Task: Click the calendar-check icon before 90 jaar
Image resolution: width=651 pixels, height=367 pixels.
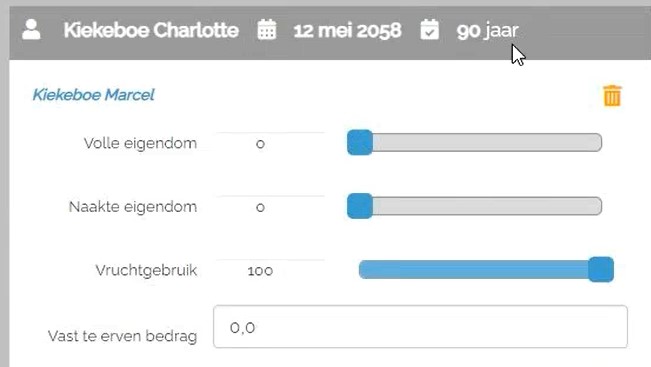Action: click(x=429, y=29)
